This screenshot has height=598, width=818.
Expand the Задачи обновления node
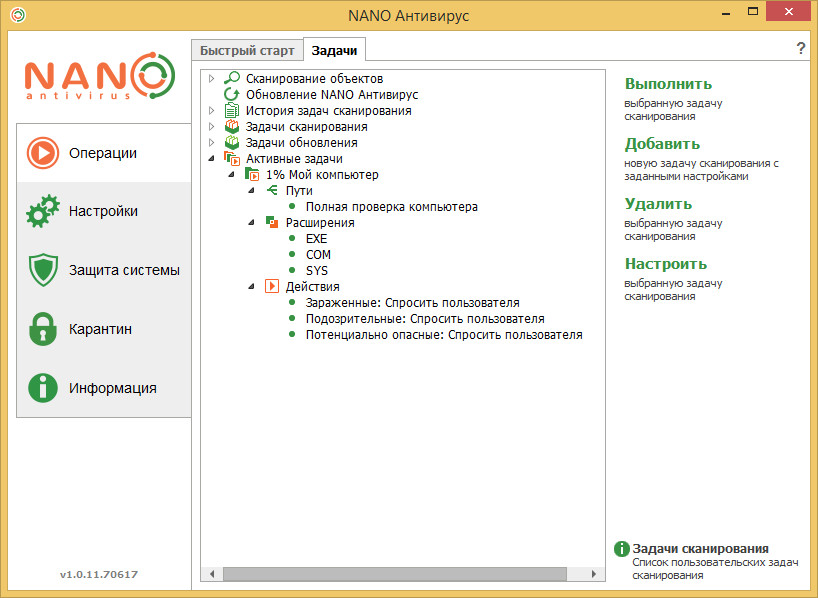click(x=211, y=142)
